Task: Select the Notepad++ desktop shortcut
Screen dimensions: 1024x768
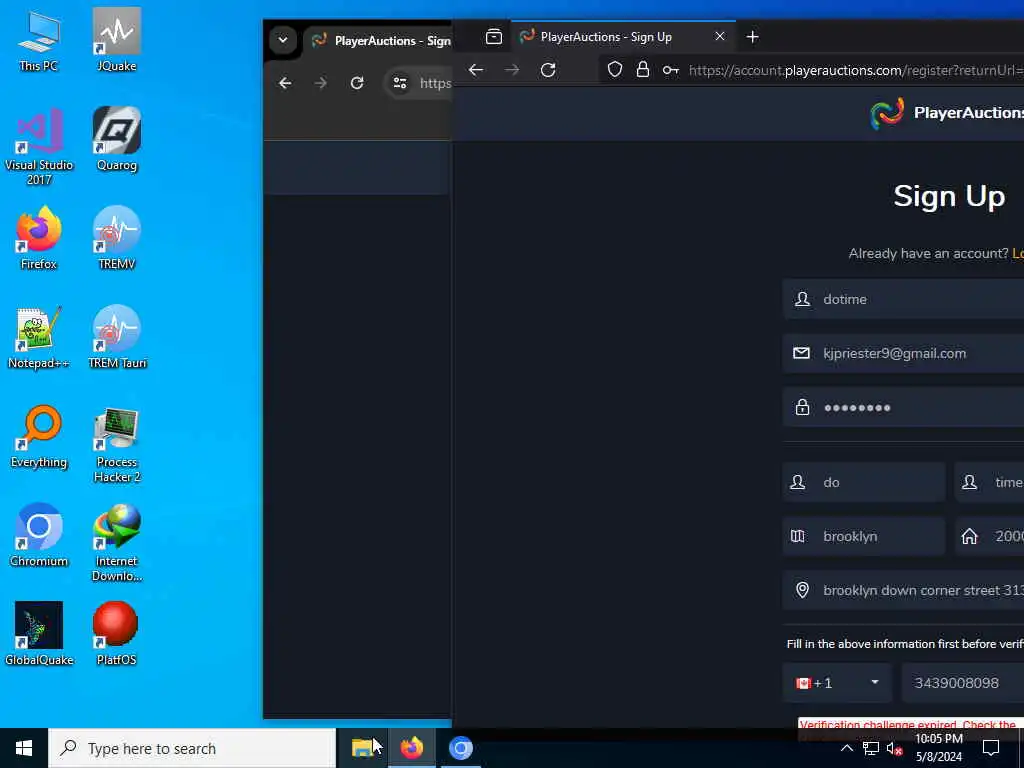Action: [x=39, y=337]
